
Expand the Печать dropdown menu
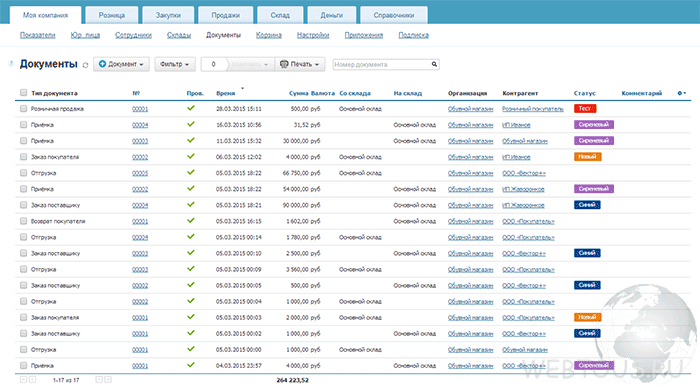pos(300,64)
